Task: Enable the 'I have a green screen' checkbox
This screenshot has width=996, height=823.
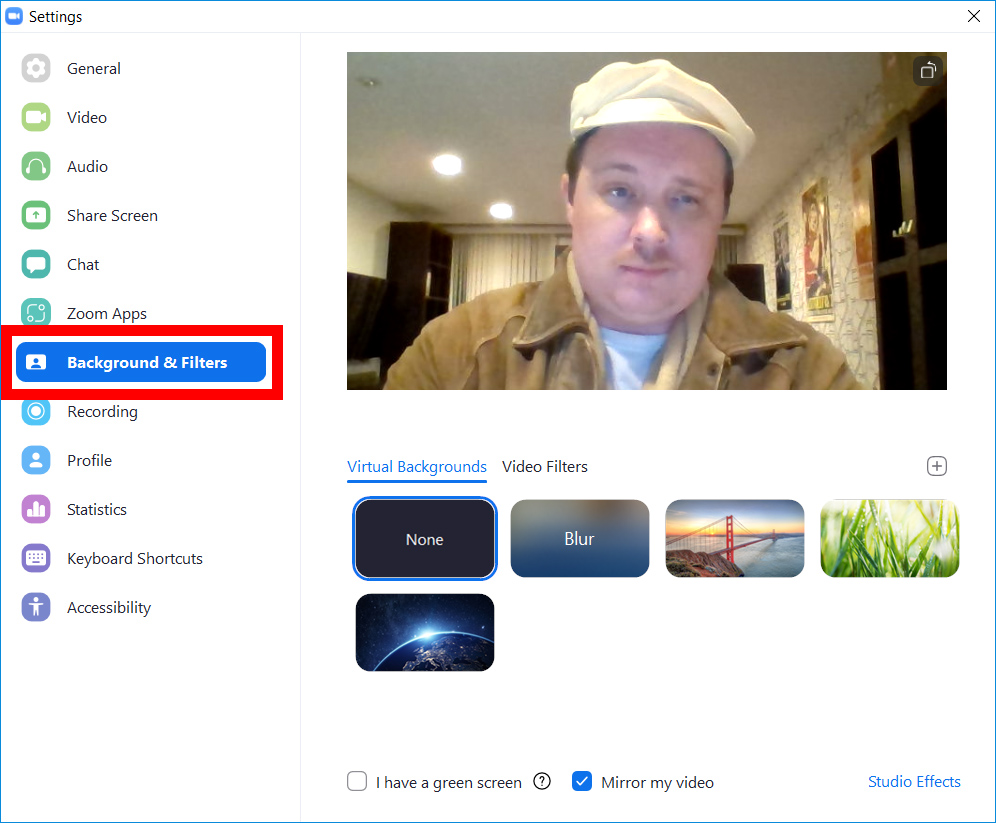Action: (x=357, y=782)
